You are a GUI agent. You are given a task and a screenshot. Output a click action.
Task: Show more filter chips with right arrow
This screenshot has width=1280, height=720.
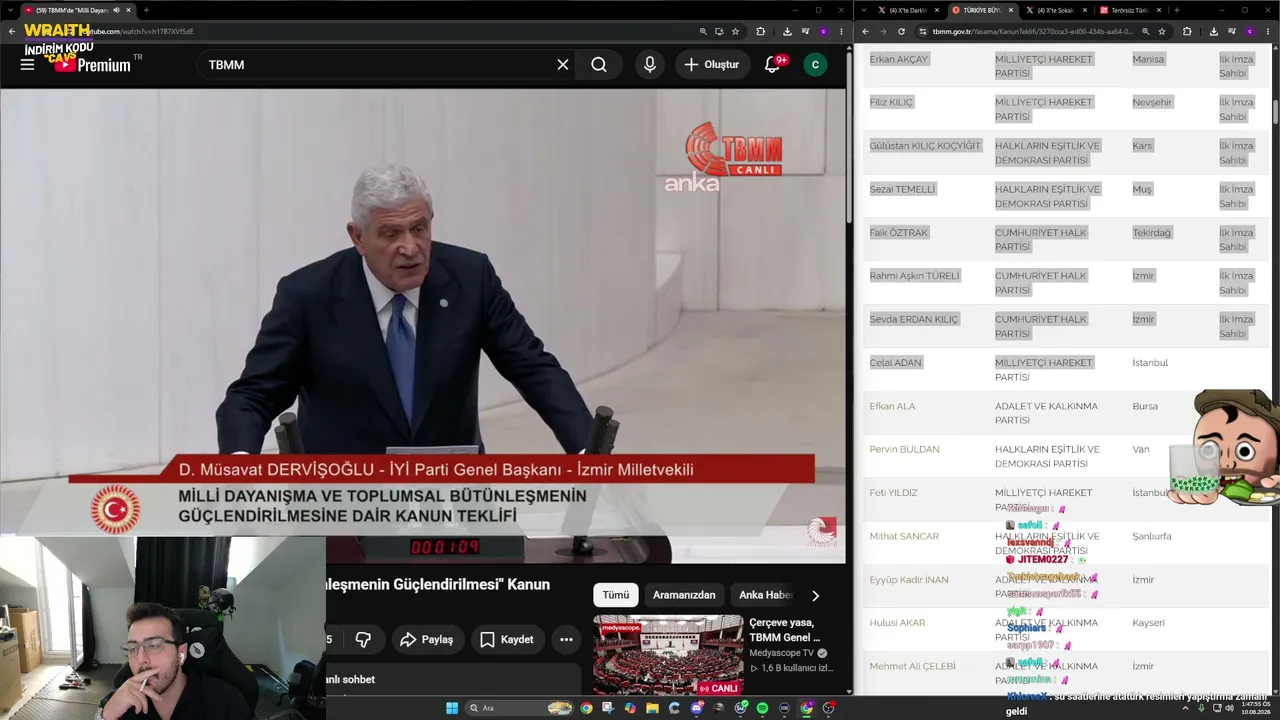(815, 595)
